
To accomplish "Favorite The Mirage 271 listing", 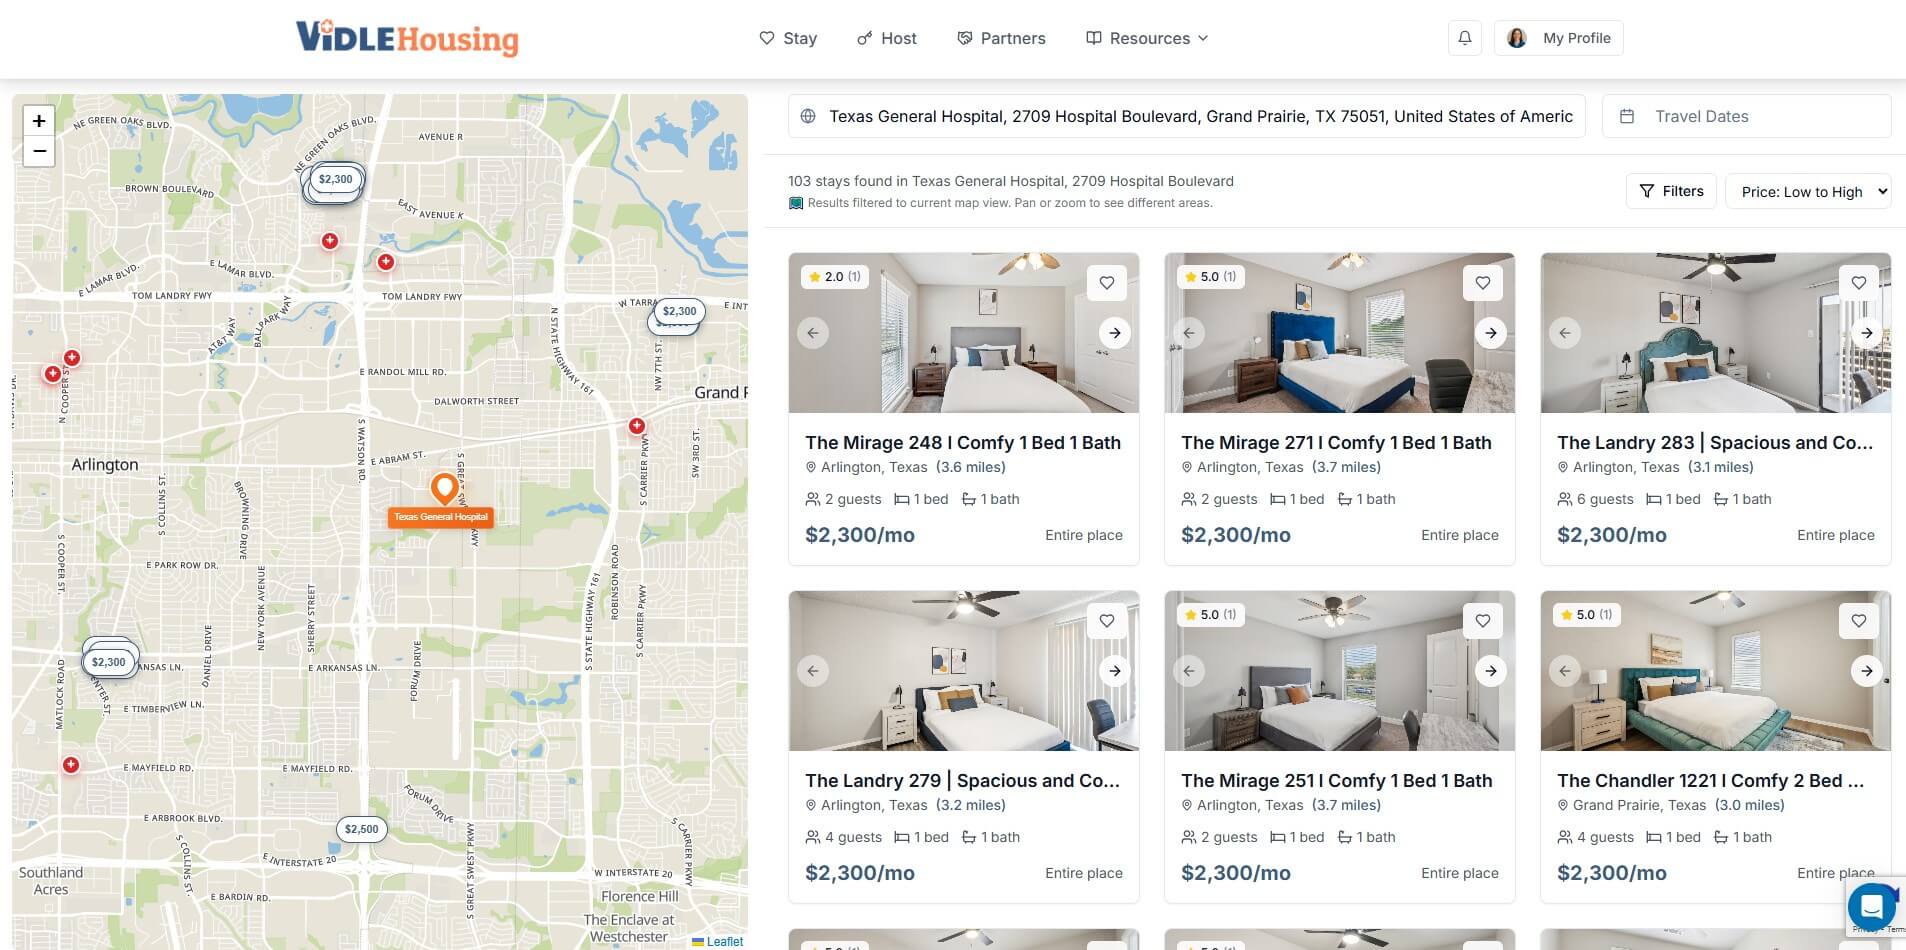I will (1483, 283).
